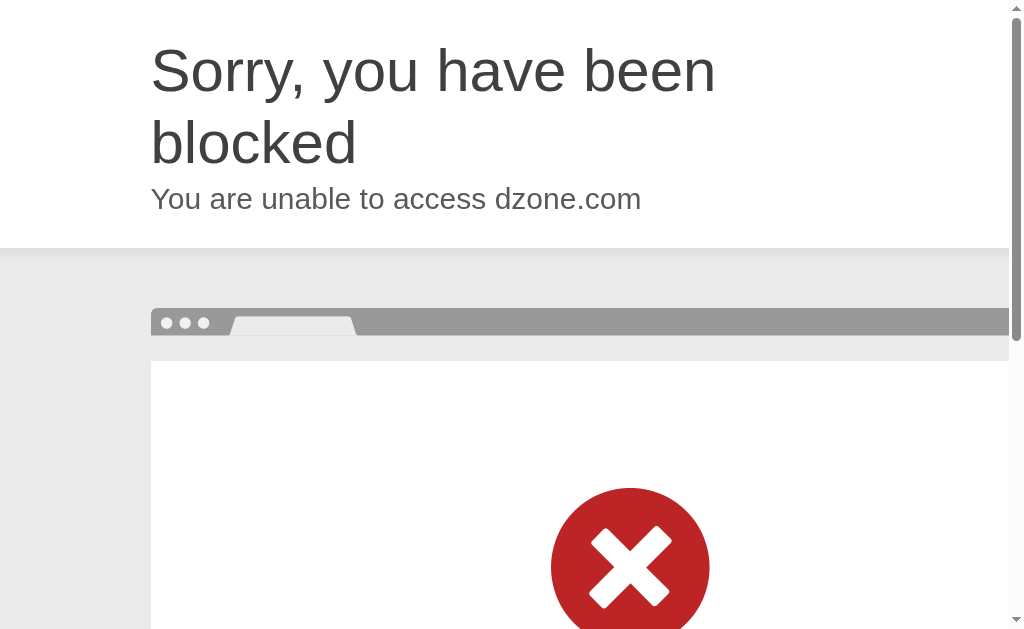
Task: Click the empty scrollbar track below thumb
Action: (x=1016, y=477)
